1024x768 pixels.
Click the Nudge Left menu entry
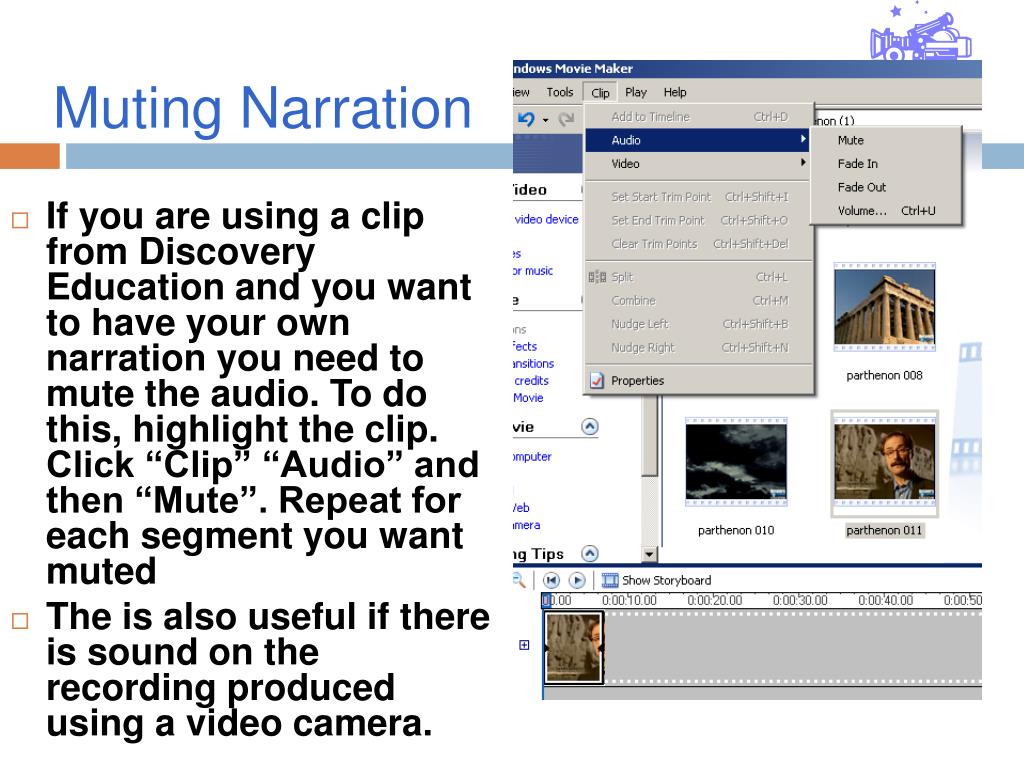697,324
